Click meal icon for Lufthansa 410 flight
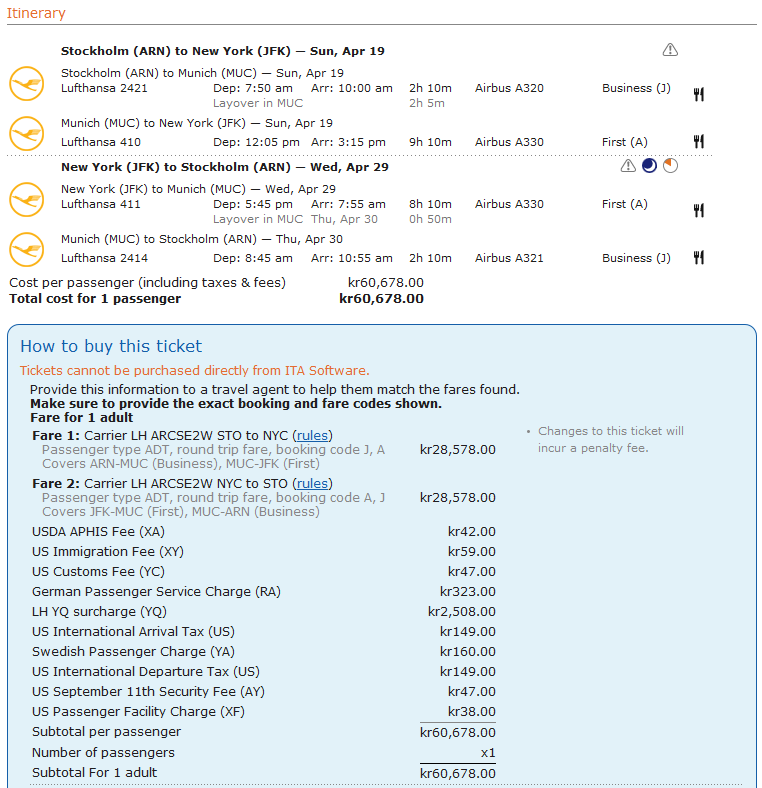 click(699, 142)
